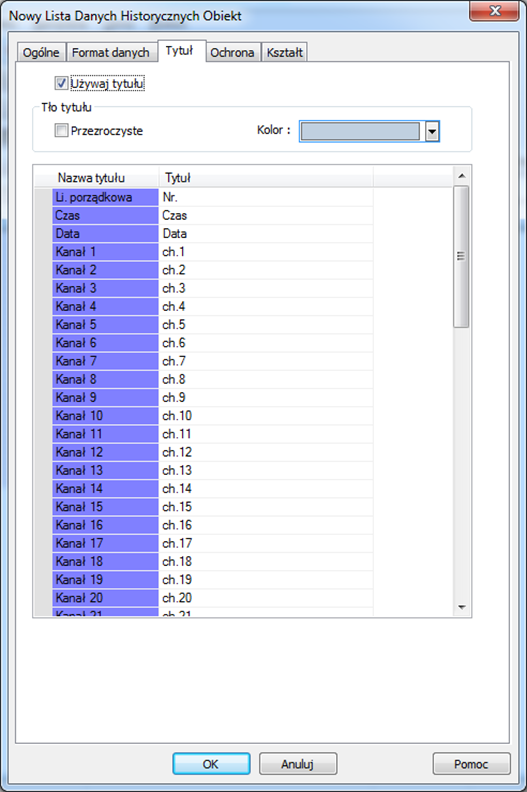
Task: Click the Anuluj button
Action: coord(298,763)
